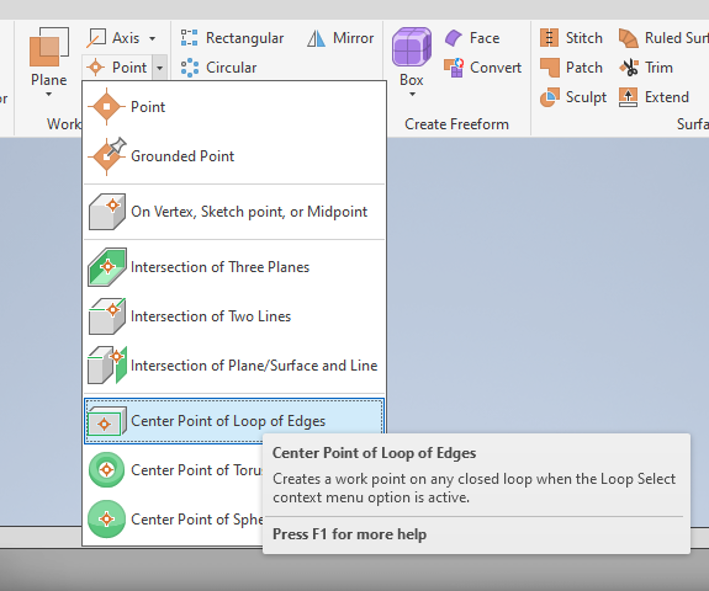Select the Rectangular pattern tool
709x591 pixels.
232,38
